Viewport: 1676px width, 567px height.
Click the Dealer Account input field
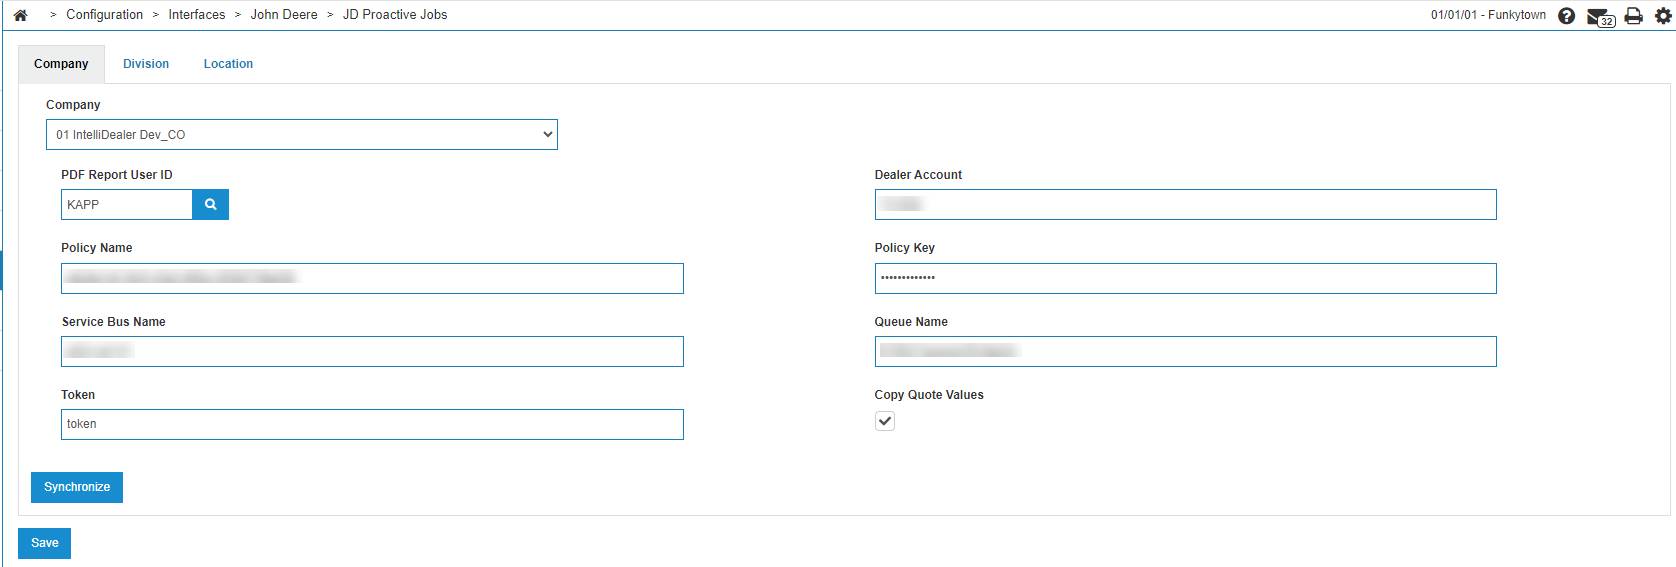tap(1185, 204)
